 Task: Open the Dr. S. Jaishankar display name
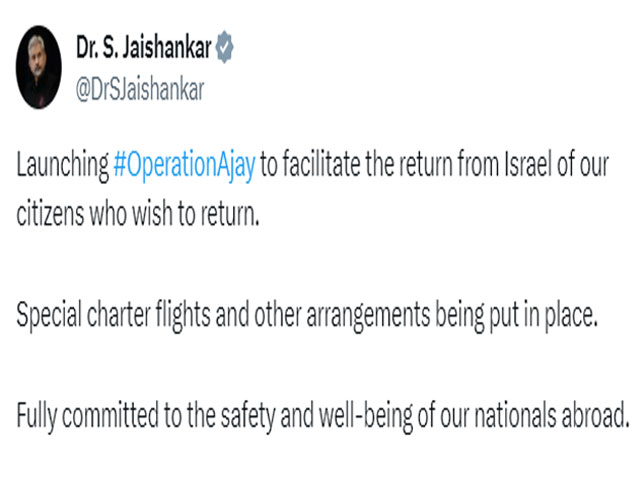[144, 47]
